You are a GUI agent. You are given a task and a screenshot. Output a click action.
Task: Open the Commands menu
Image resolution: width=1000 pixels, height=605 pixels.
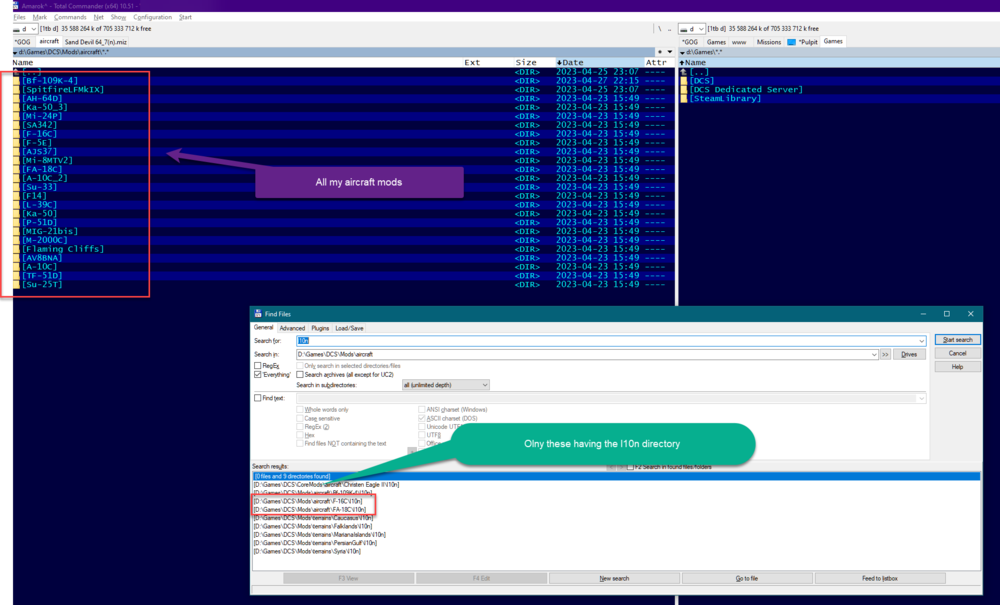pyautogui.click(x=70, y=17)
